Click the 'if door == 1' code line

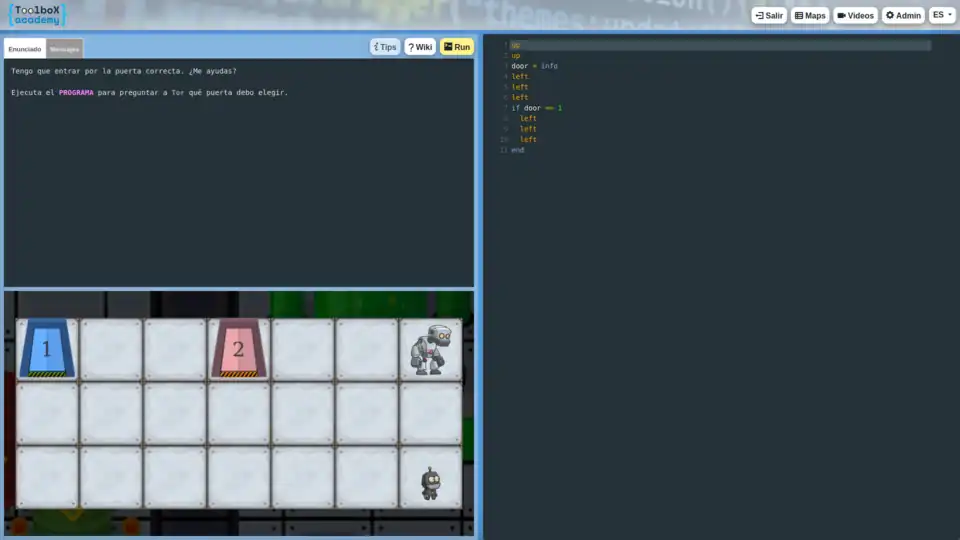(x=536, y=108)
